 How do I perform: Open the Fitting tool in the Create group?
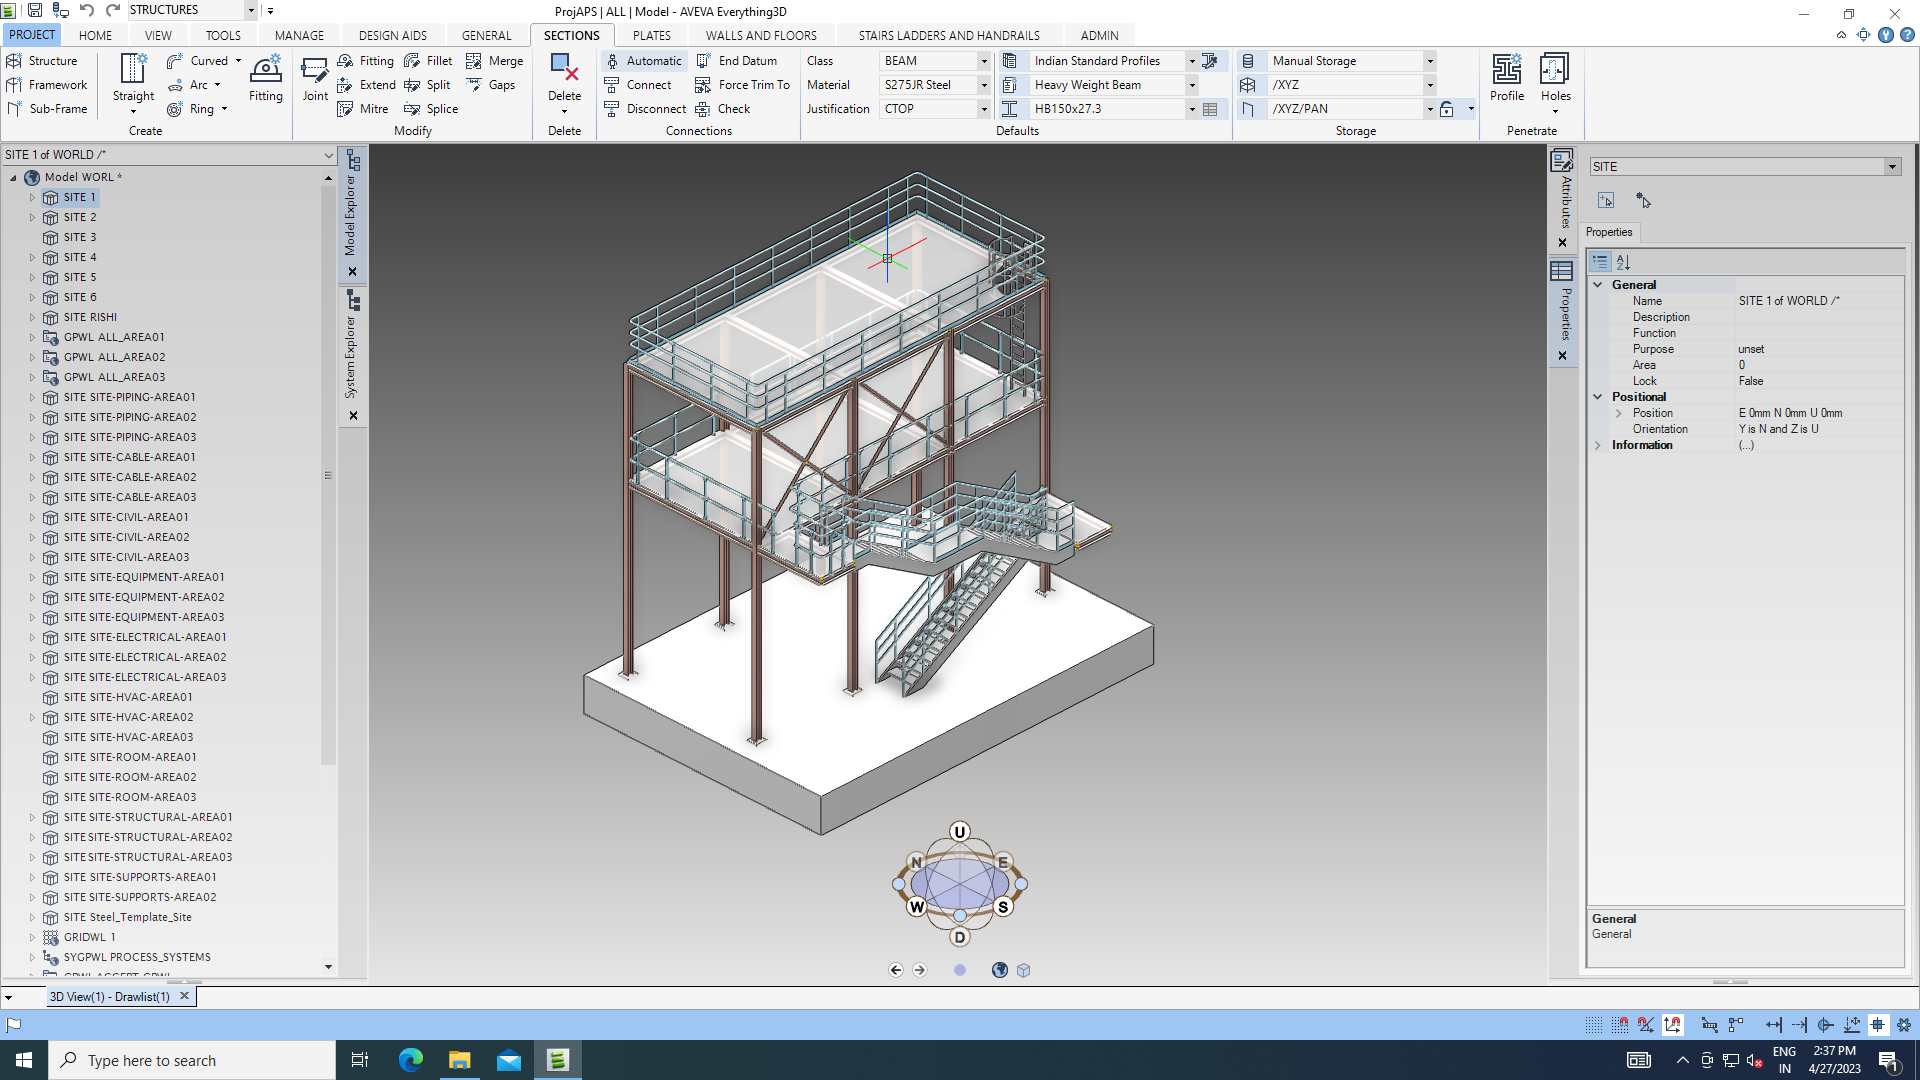(265, 80)
